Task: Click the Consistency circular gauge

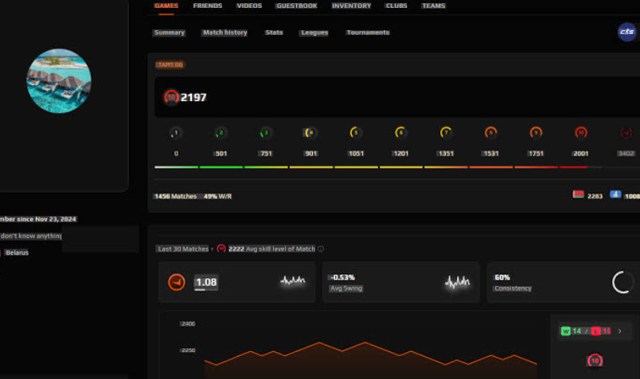Action: (623, 282)
